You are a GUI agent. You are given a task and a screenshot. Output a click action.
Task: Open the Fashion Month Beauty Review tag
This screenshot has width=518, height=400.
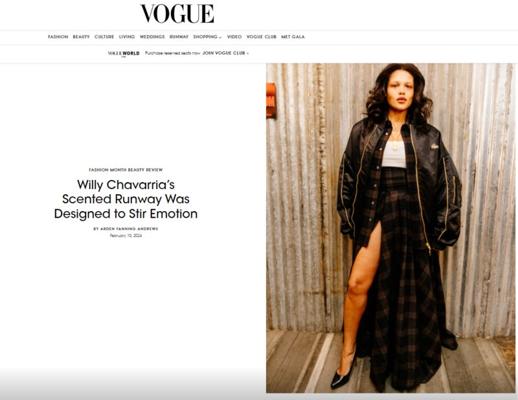pyautogui.click(x=126, y=170)
